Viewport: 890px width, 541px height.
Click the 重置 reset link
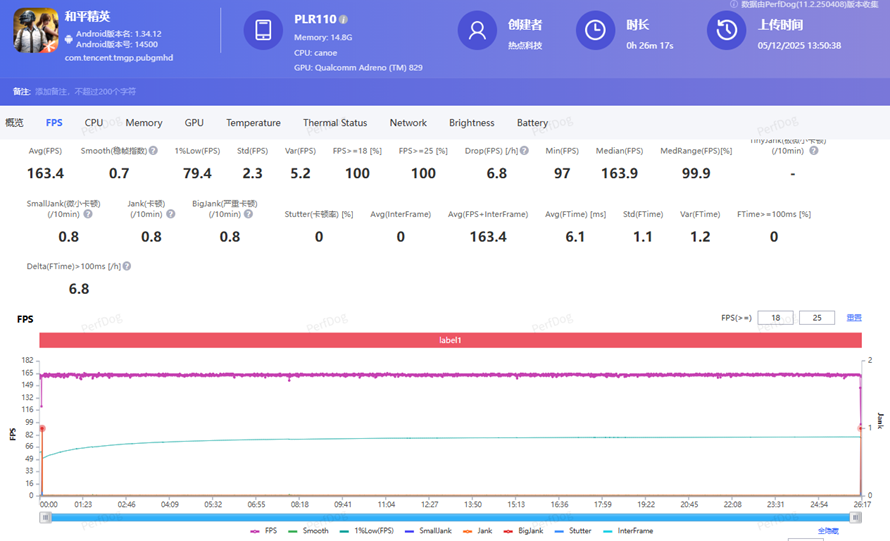[x=853, y=318]
